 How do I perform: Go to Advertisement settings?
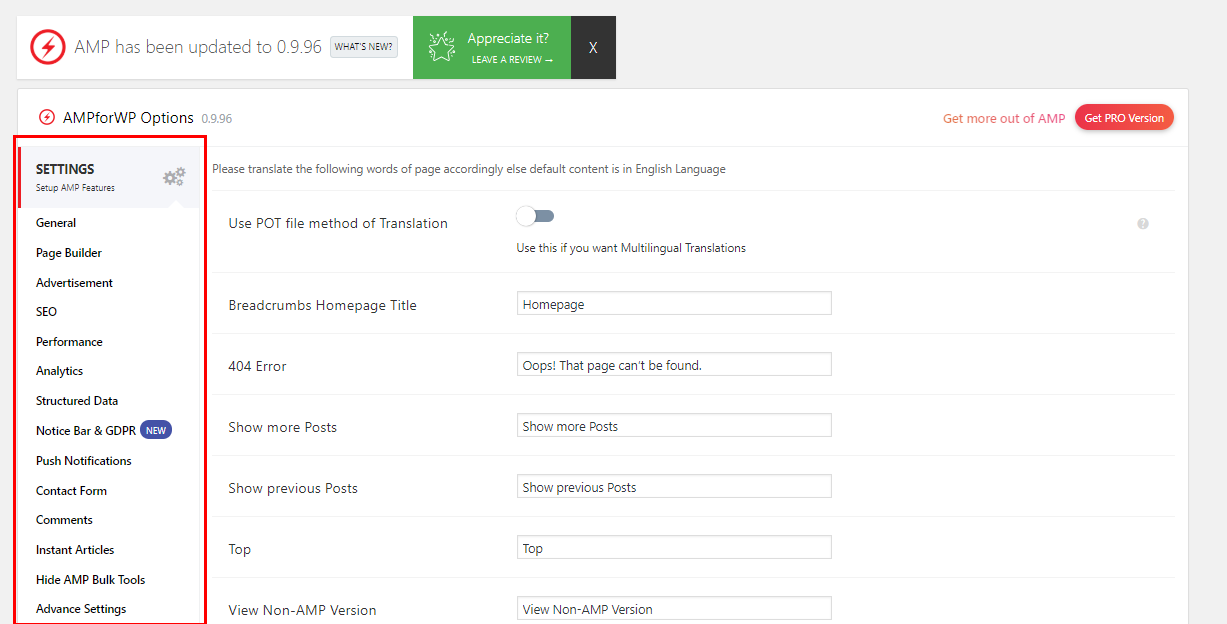click(74, 283)
